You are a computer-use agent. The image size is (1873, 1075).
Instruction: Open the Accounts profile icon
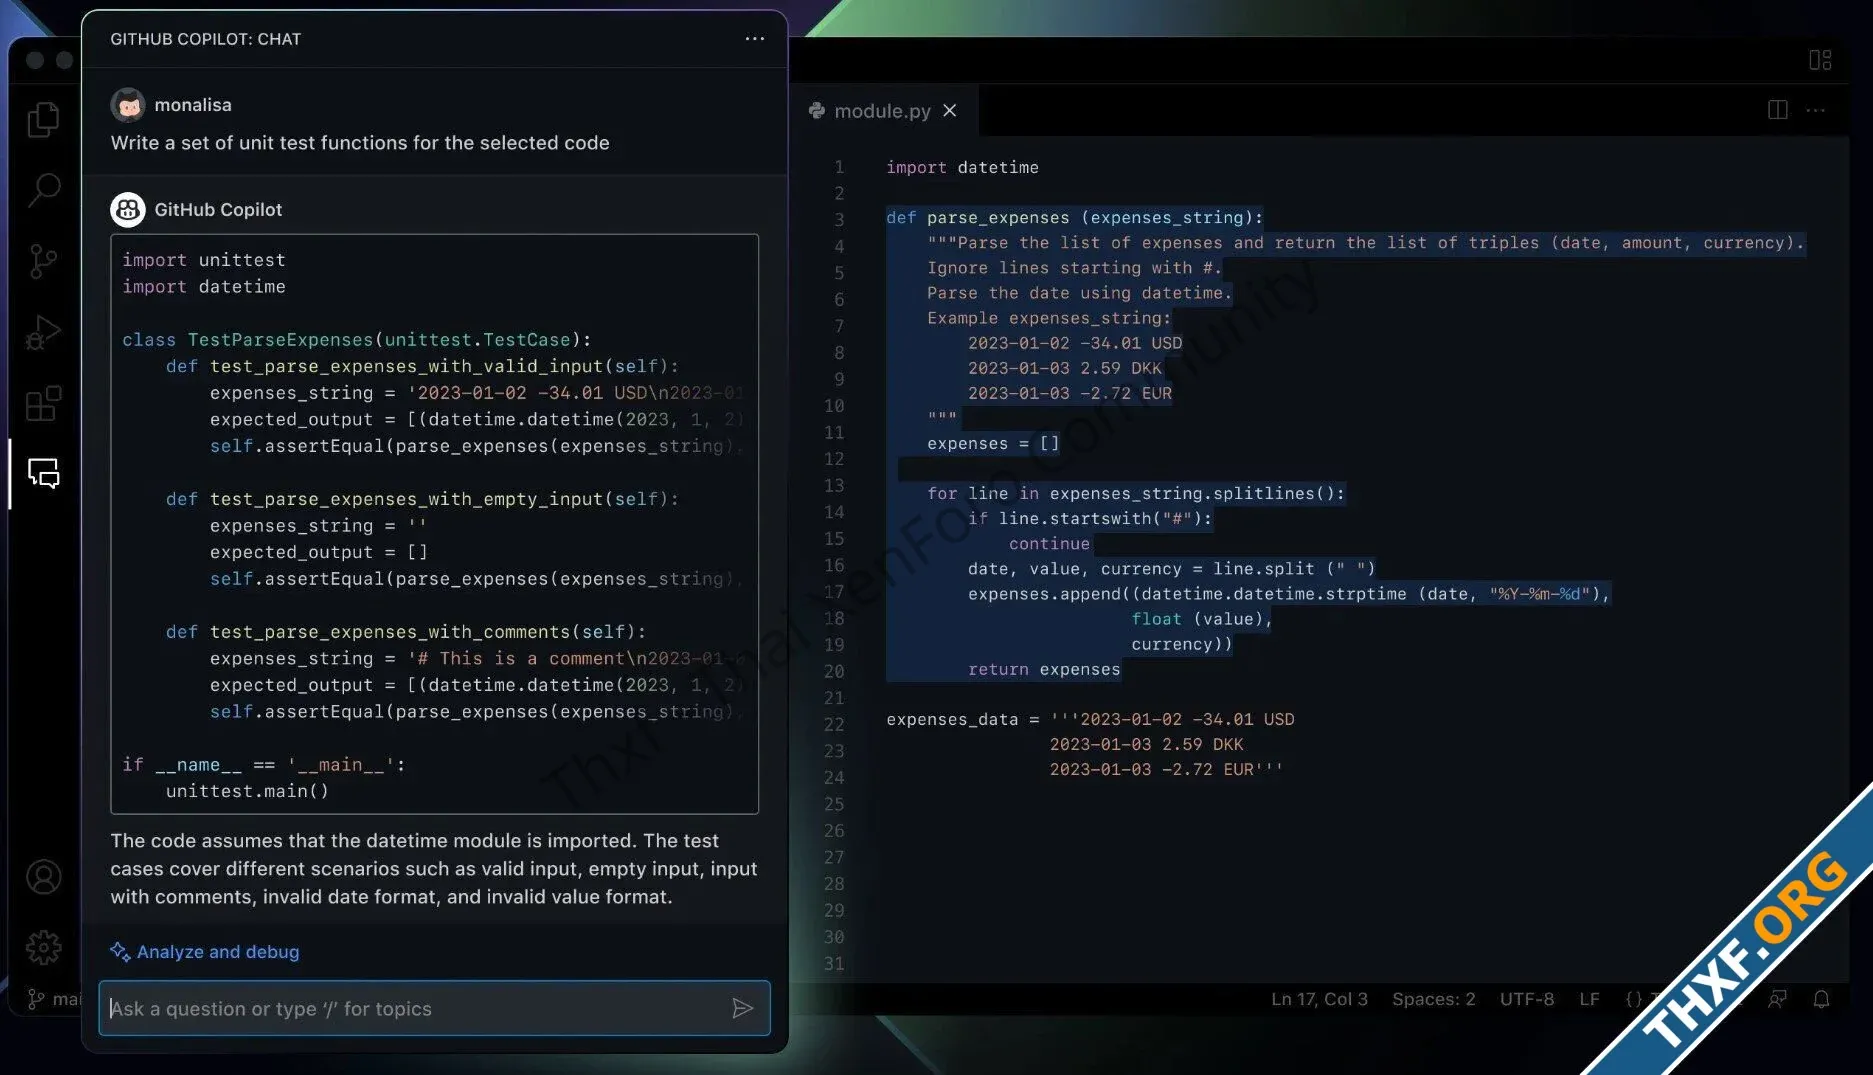pyautogui.click(x=43, y=877)
